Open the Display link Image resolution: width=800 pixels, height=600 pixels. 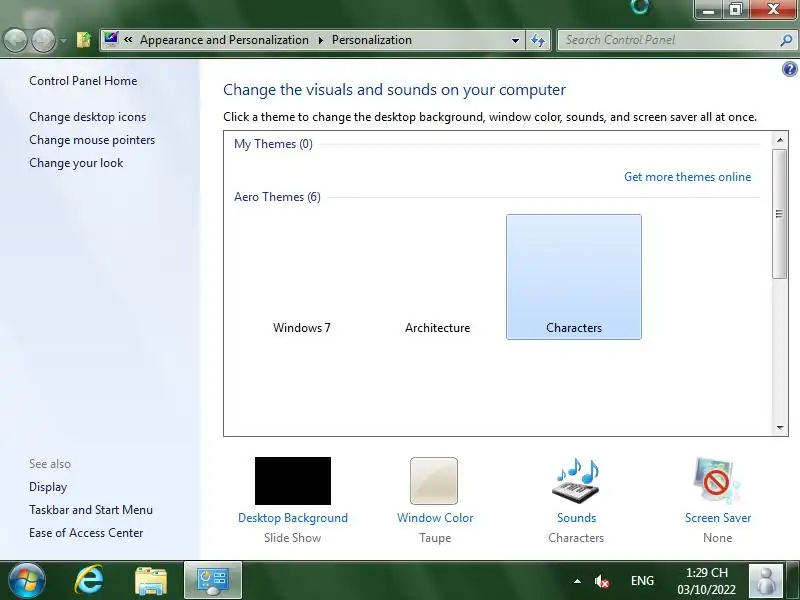pos(48,487)
